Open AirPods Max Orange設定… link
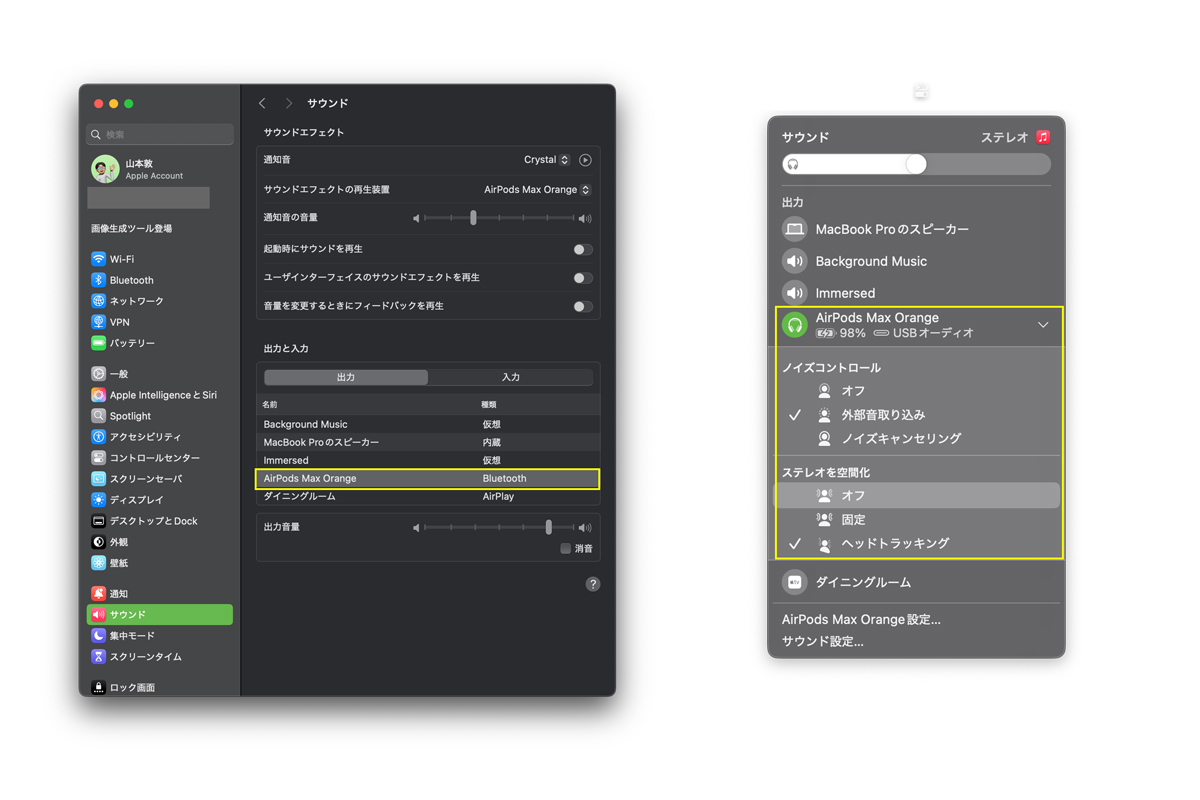The width and height of the screenshot is (1200, 800). 861,620
